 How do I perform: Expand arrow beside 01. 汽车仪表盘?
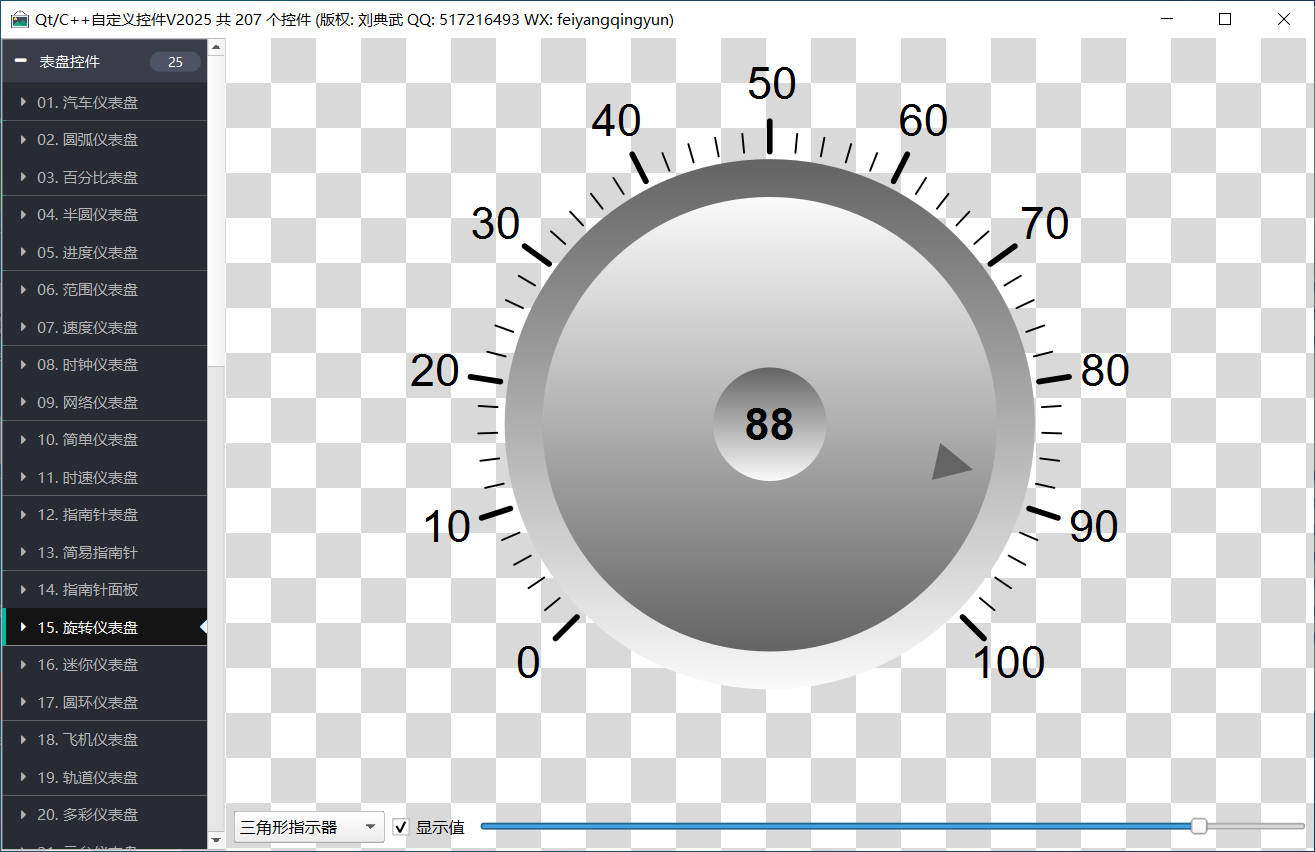pyautogui.click(x=23, y=102)
